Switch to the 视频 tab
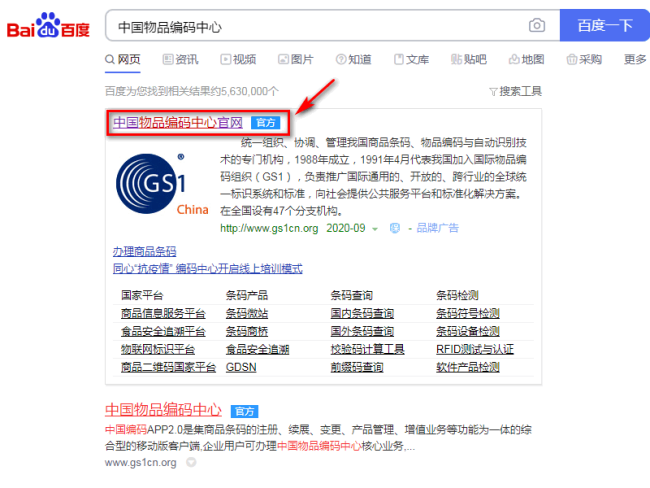The width and height of the screenshot is (650, 488). point(238,59)
